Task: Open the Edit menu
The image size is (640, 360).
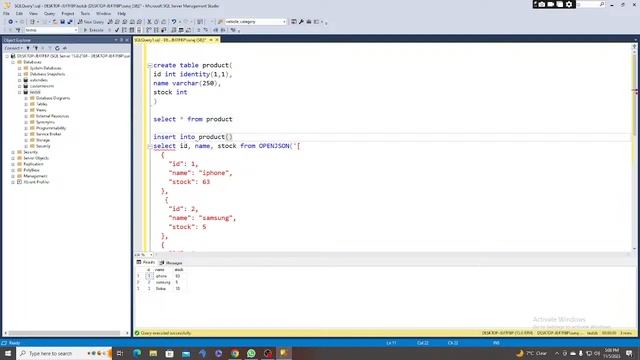Action: [x=19, y=13]
